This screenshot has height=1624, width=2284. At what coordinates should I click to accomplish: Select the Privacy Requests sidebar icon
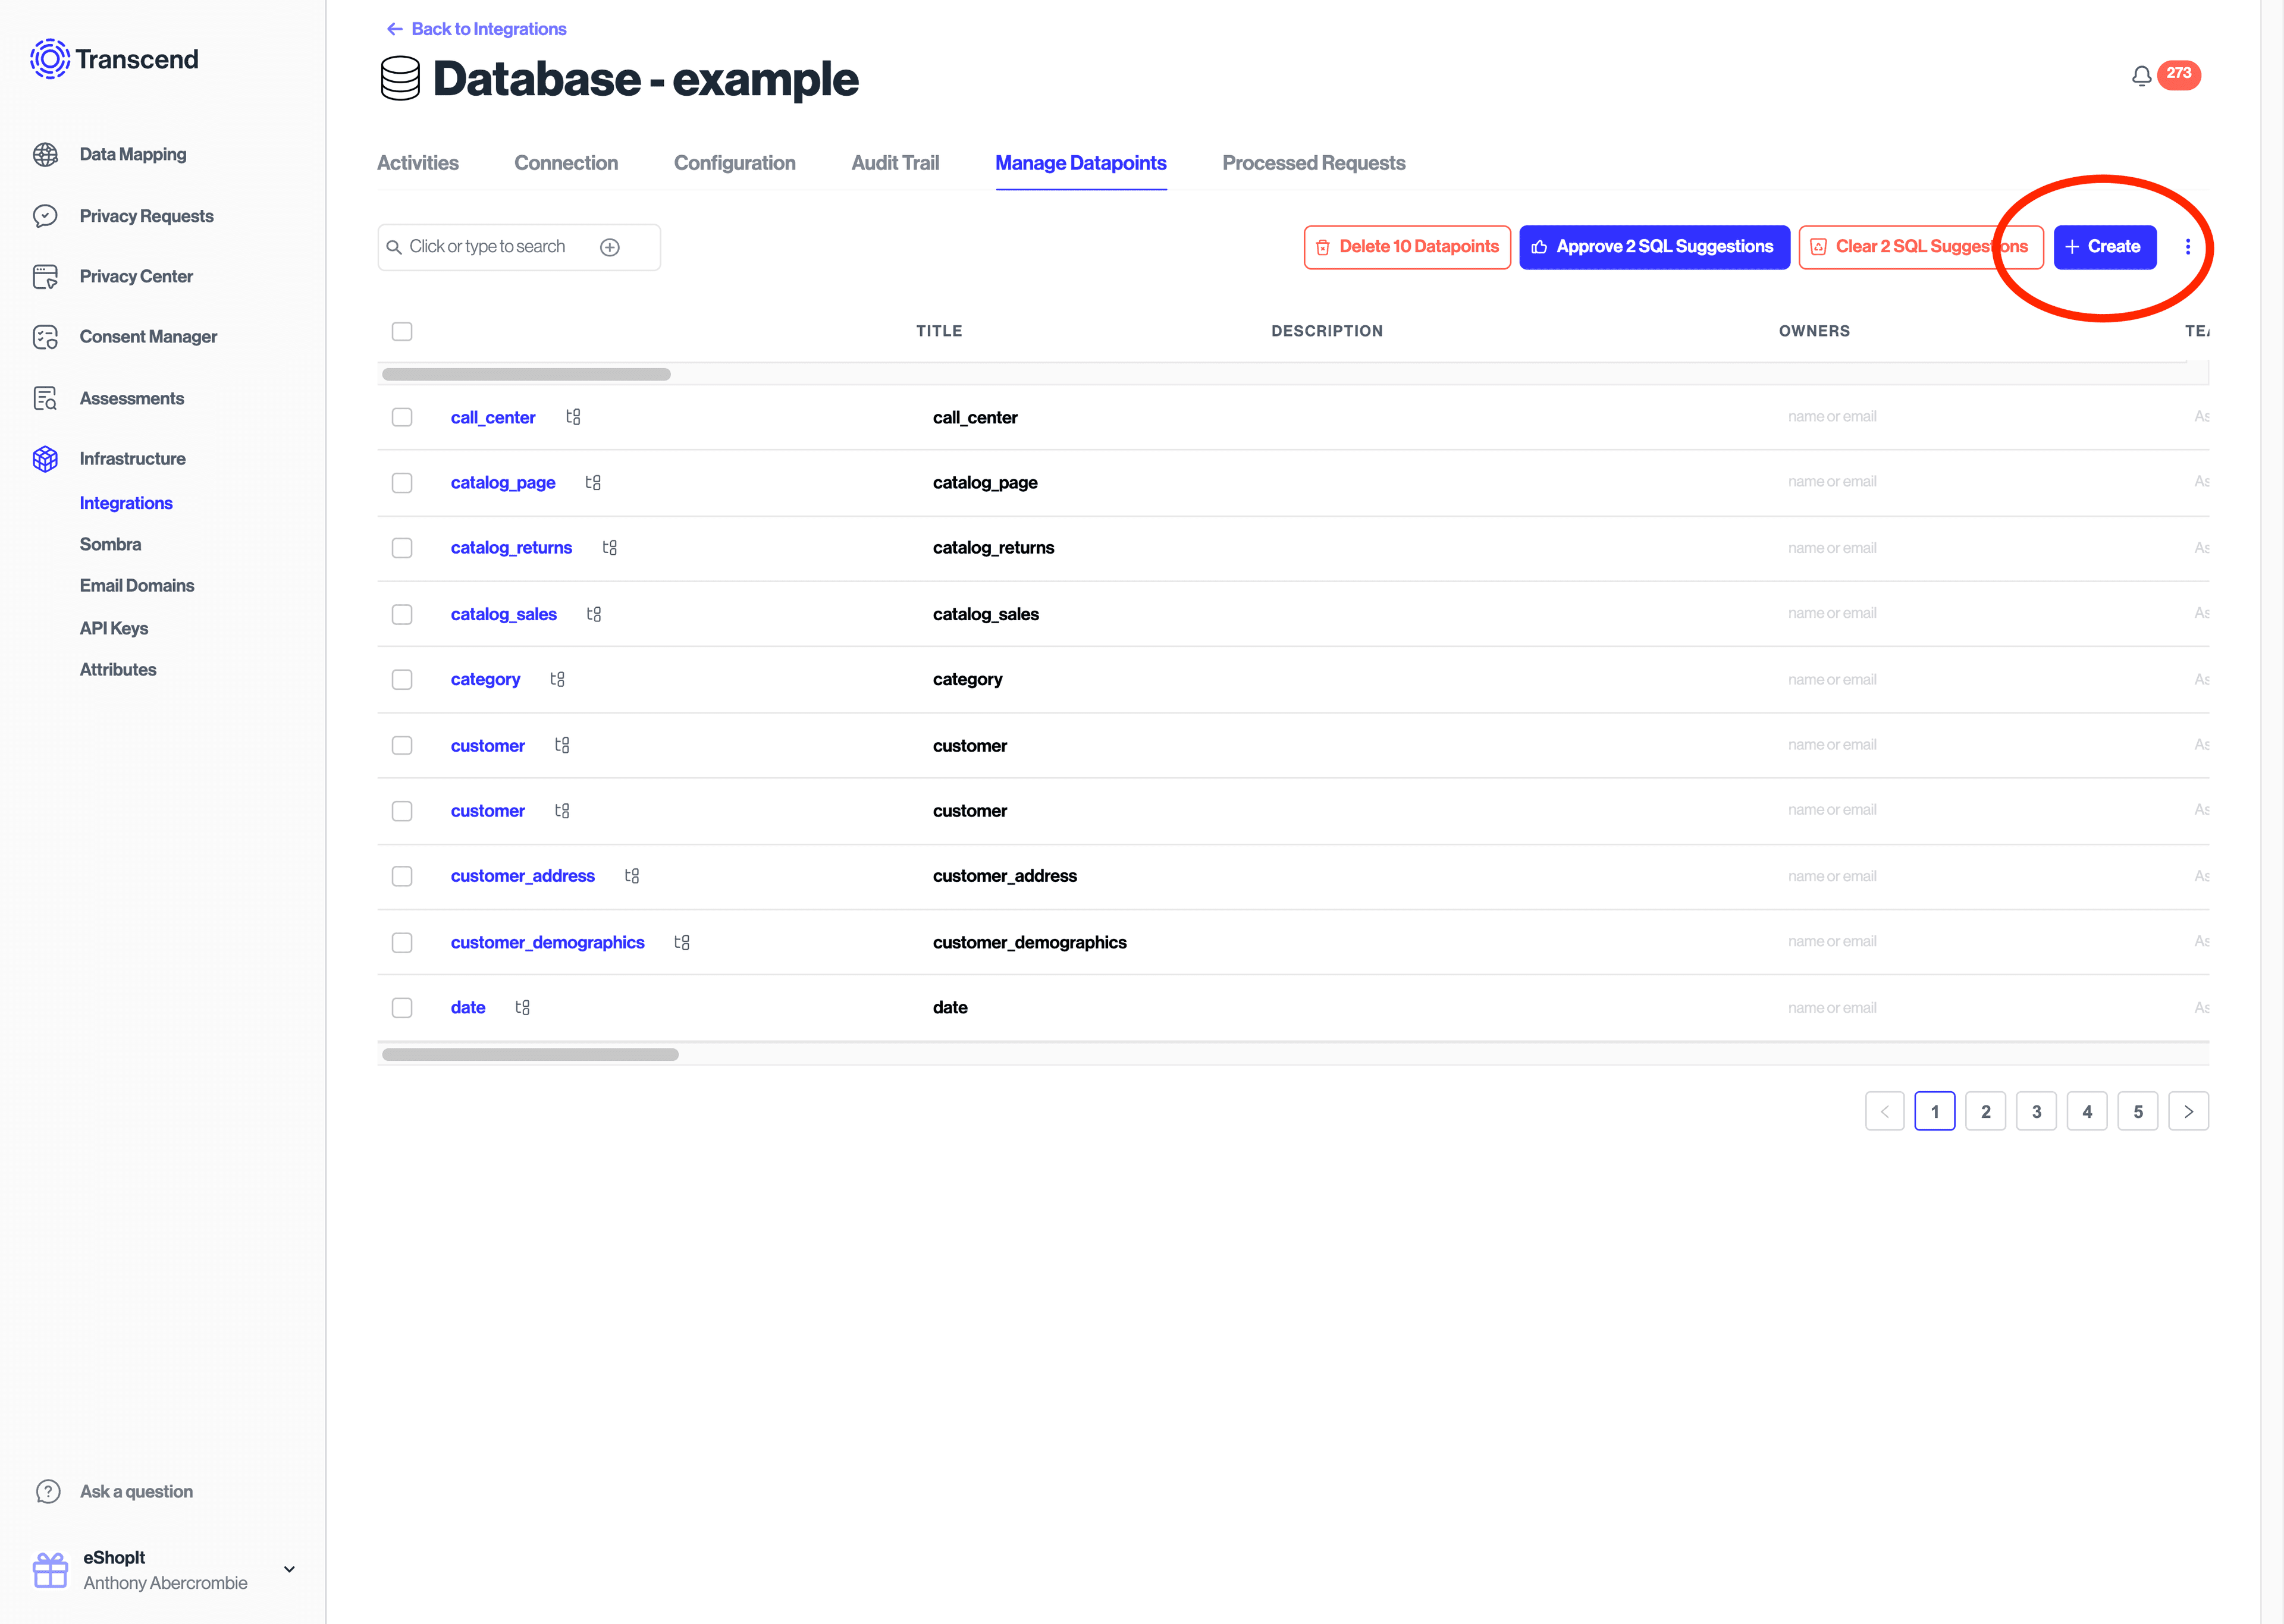coord(46,215)
